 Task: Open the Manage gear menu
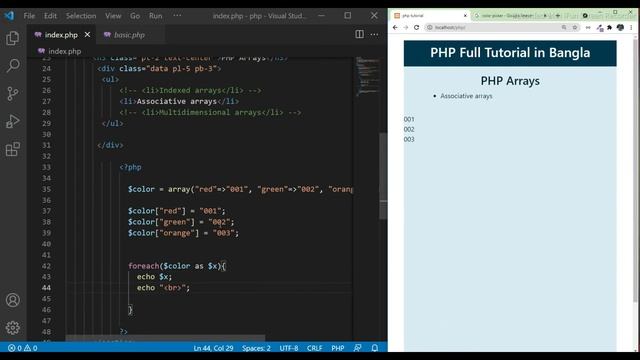click(x=13, y=327)
